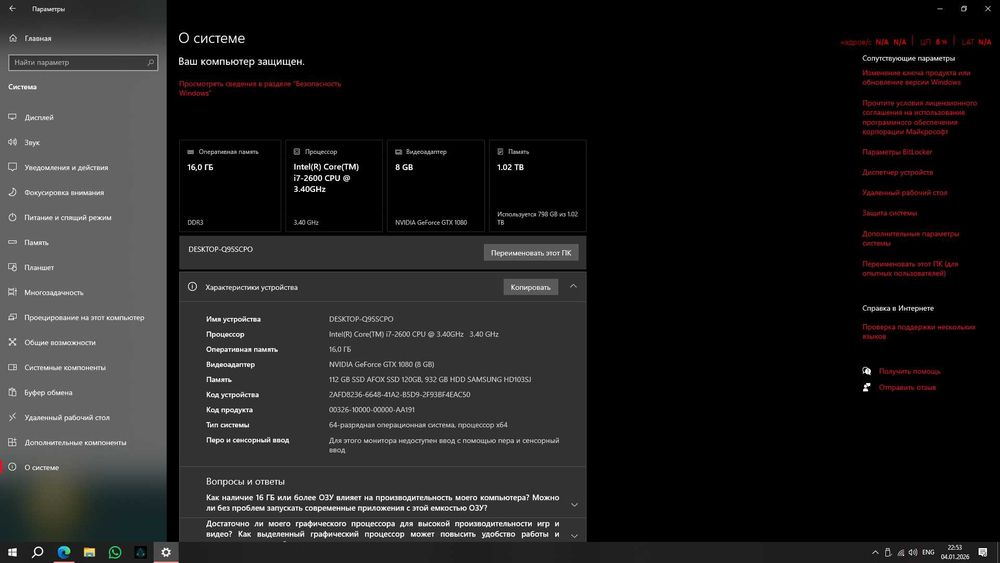Open File Explorer from taskbar
Viewport: 1000px width, 563px height.
[x=89, y=552]
